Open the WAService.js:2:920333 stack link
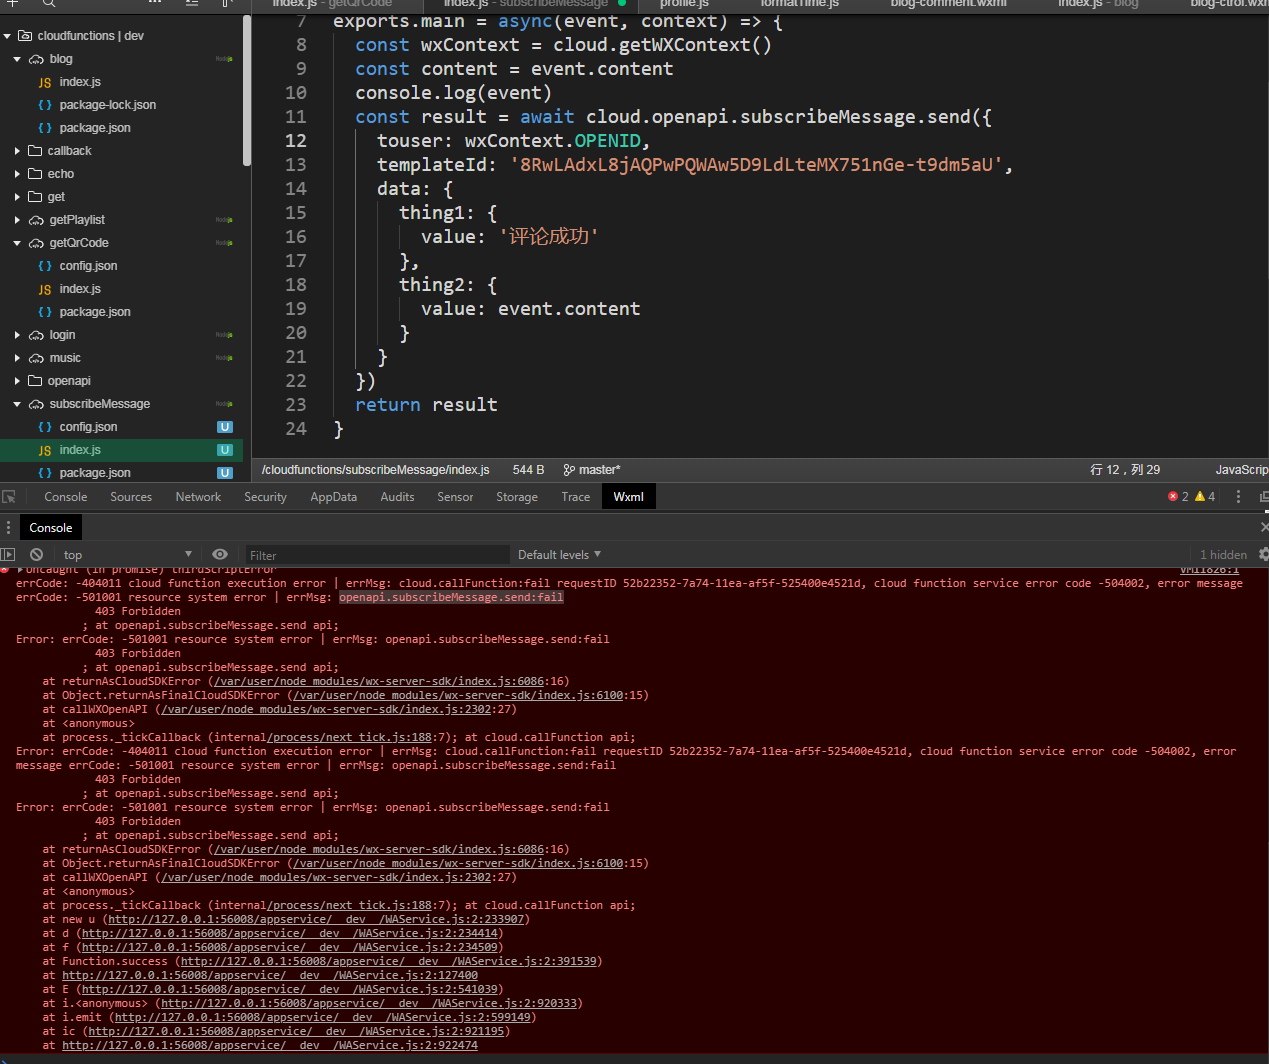Viewport: 1269px width, 1064px height. pyautogui.click(x=369, y=1003)
